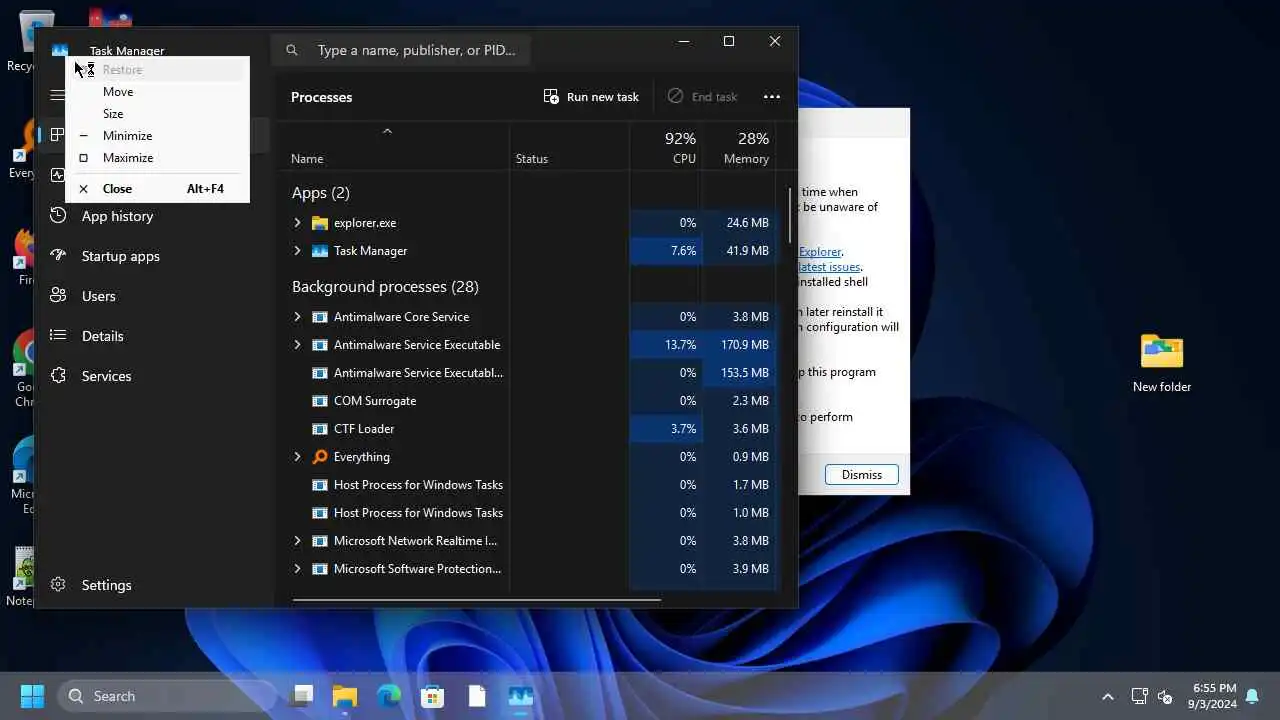Click the End task button
1280x720 pixels.
pyautogui.click(x=702, y=97)
